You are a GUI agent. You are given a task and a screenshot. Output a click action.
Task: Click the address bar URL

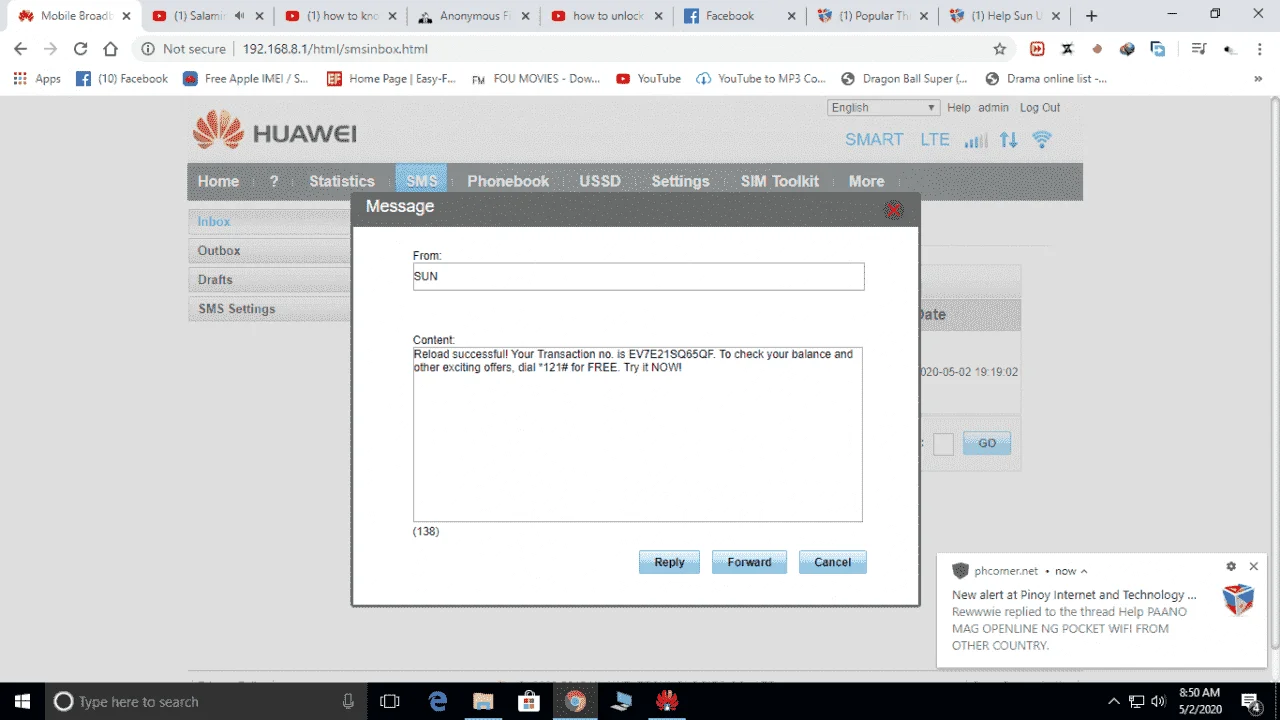[335, 49]
